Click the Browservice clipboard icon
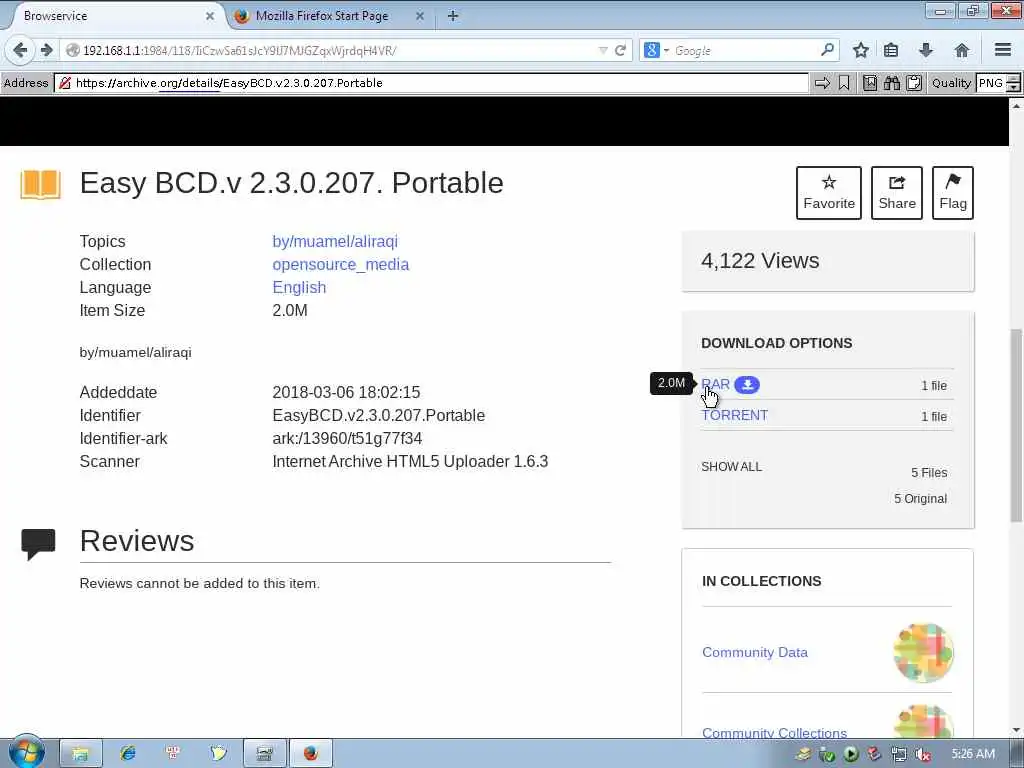 pyautogui.click(x=914, y=83)
